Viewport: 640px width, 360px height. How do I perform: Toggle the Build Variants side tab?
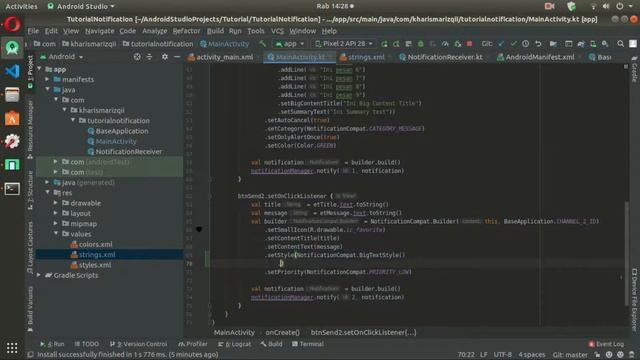(30, 309)
